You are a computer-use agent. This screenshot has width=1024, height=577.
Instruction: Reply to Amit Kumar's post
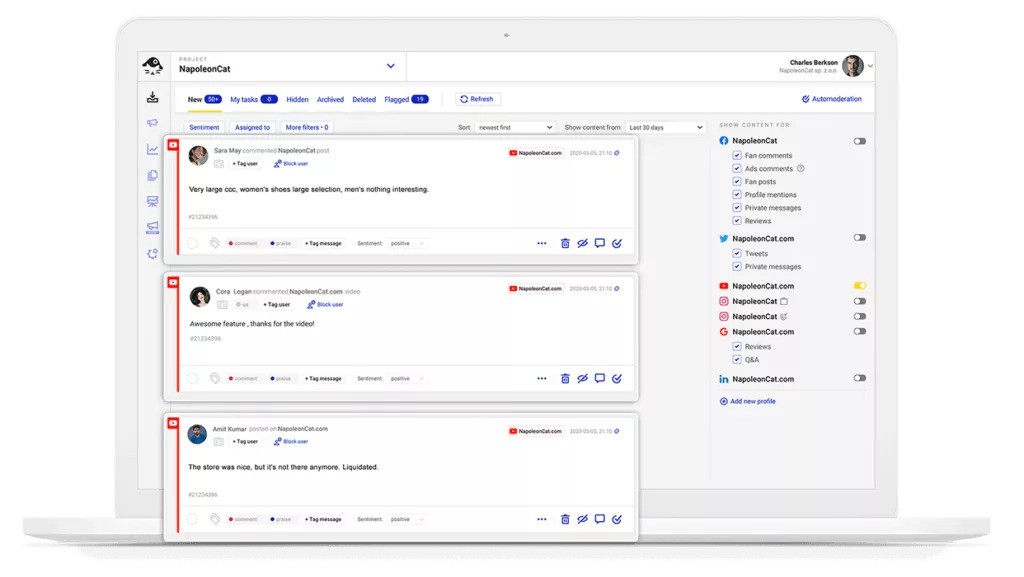[600, 520]
